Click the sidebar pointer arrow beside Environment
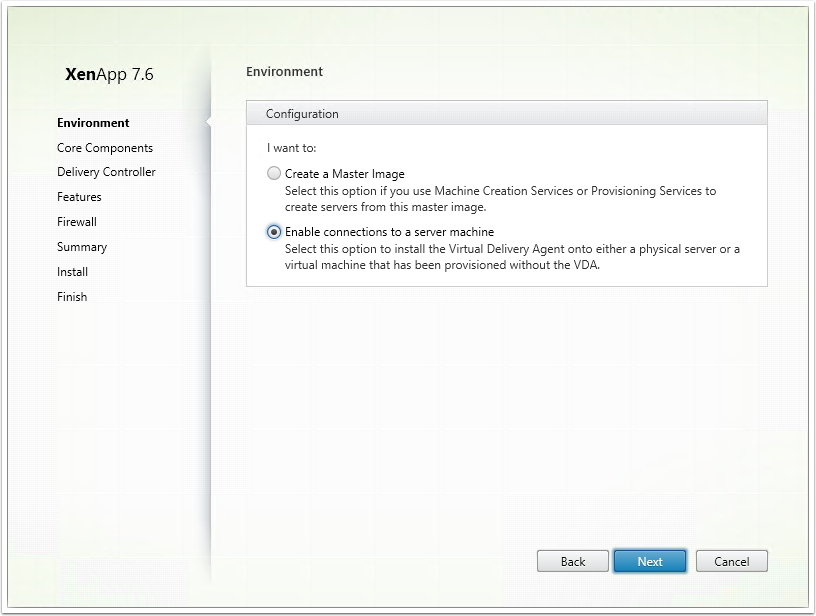 click(x=208, y=122)
